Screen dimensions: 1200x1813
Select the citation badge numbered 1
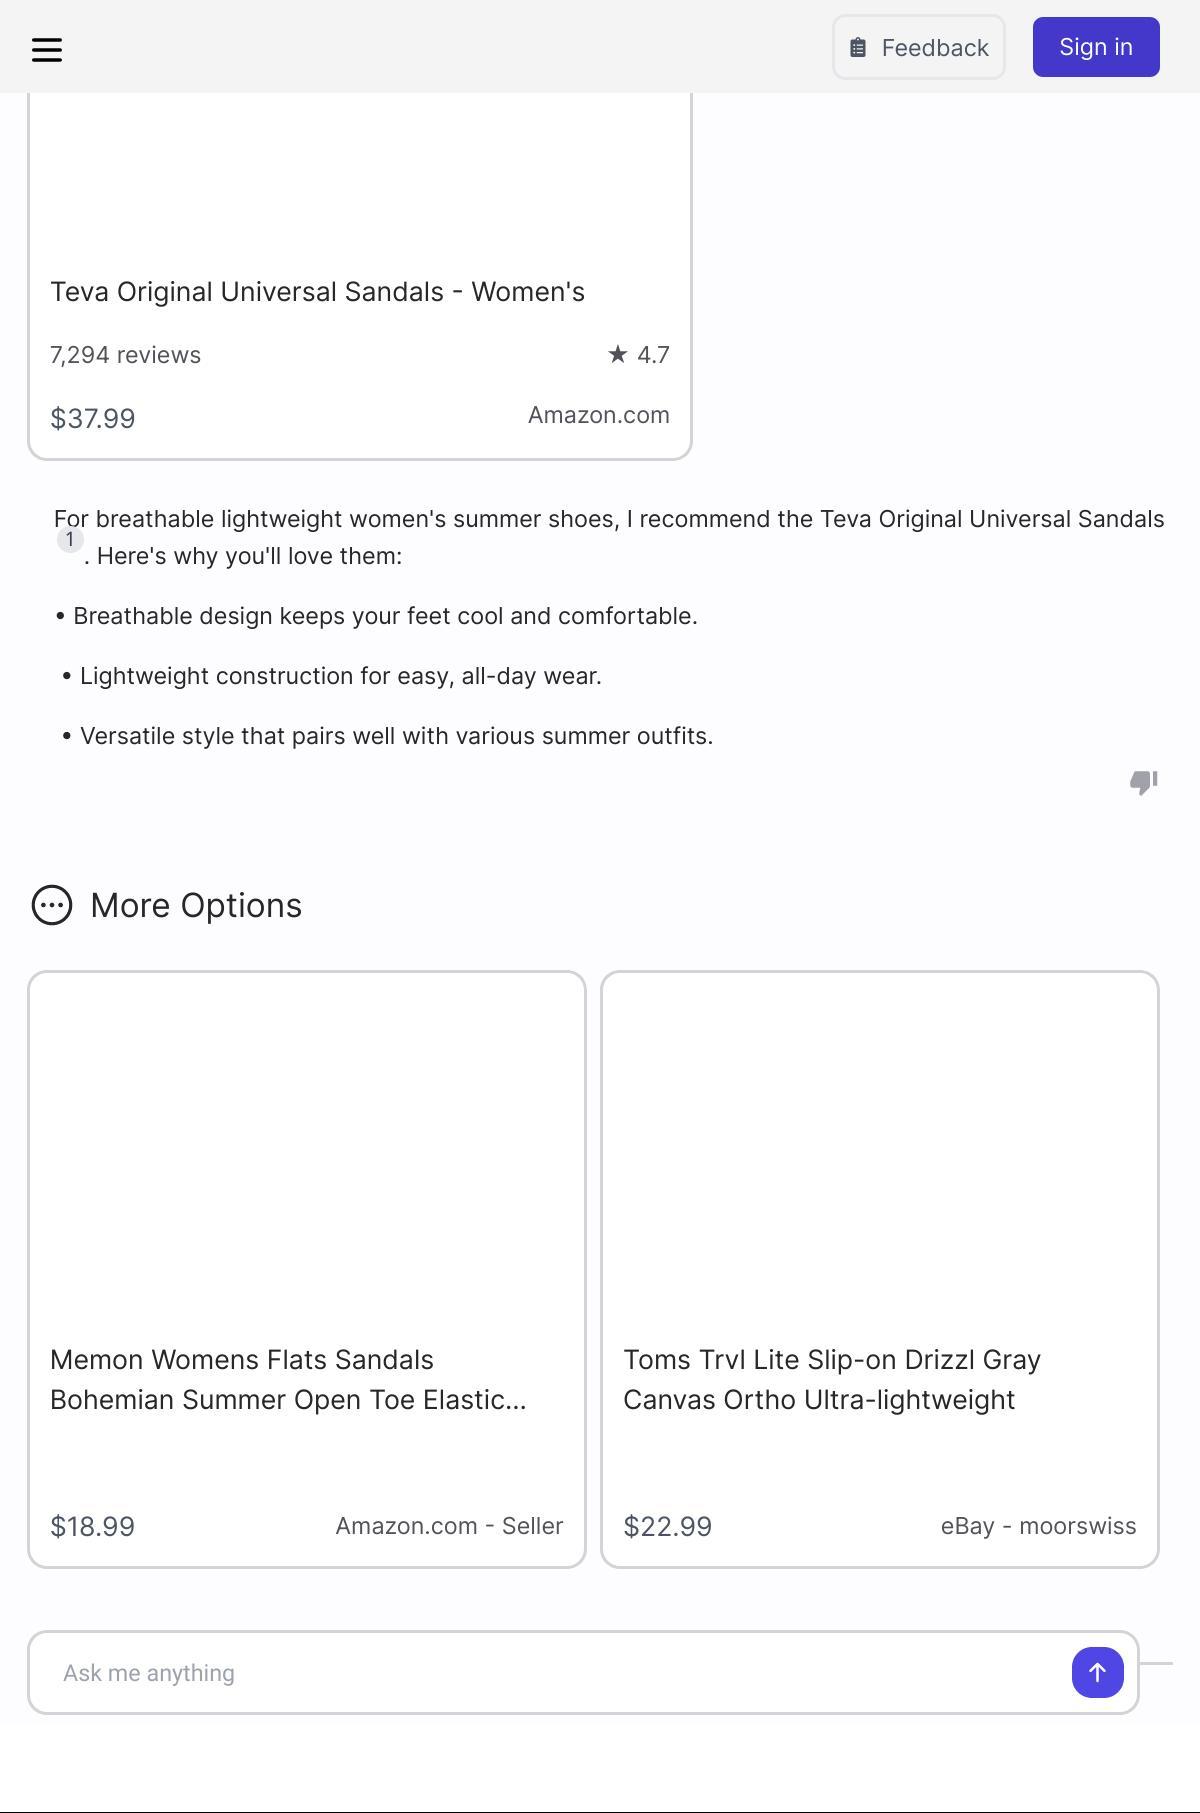pyautogui.click(x=70, y=539)
